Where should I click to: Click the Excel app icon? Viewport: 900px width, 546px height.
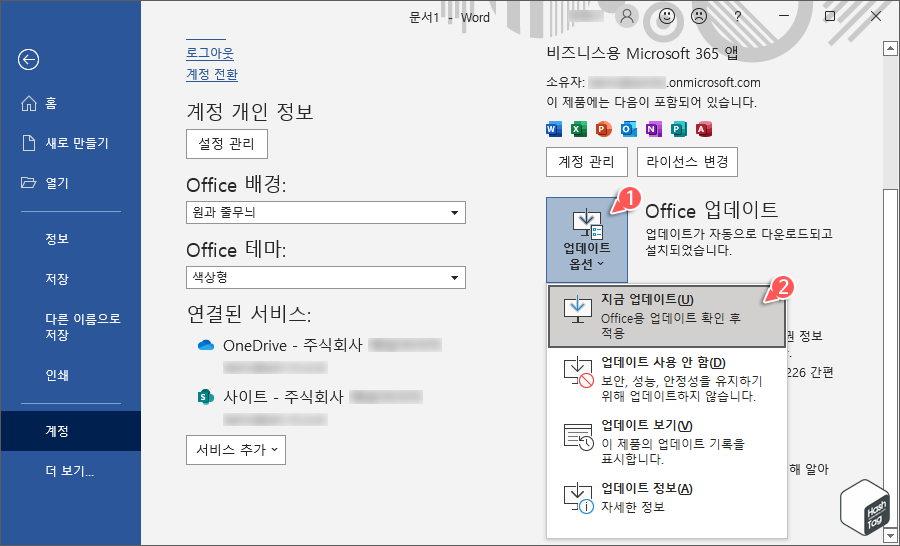[579, 129]
